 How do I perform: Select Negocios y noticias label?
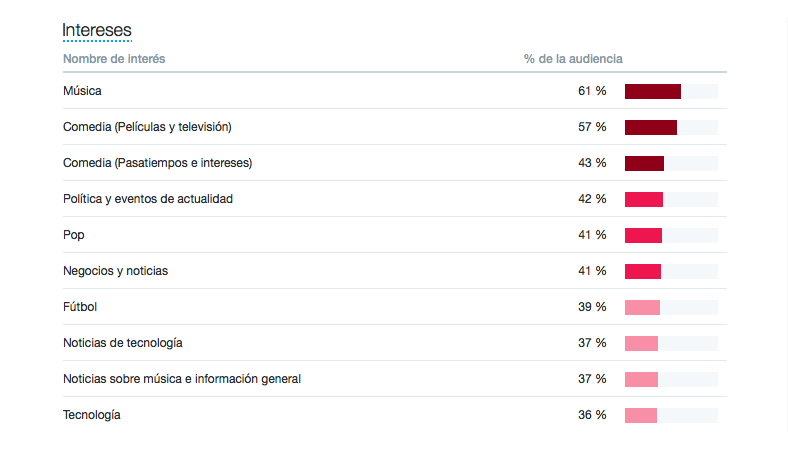pos(114,271)
